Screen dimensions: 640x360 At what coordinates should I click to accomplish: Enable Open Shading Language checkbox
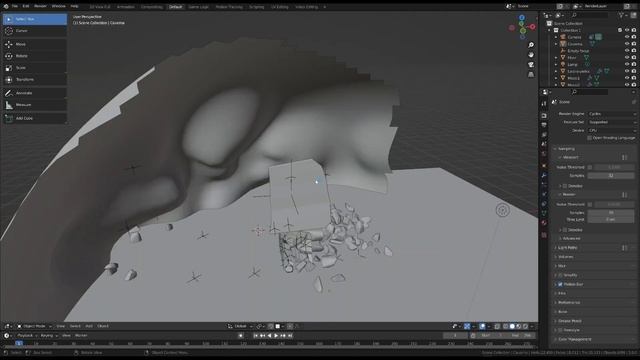click(x=589, y=138)
